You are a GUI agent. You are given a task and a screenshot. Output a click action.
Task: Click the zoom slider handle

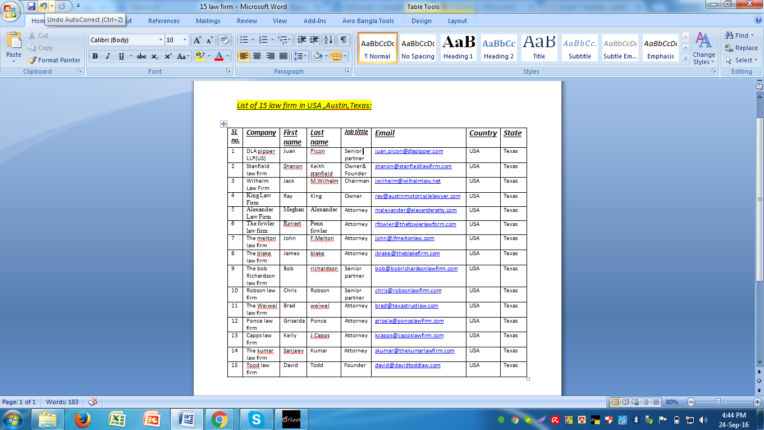(x=718, y=402)
